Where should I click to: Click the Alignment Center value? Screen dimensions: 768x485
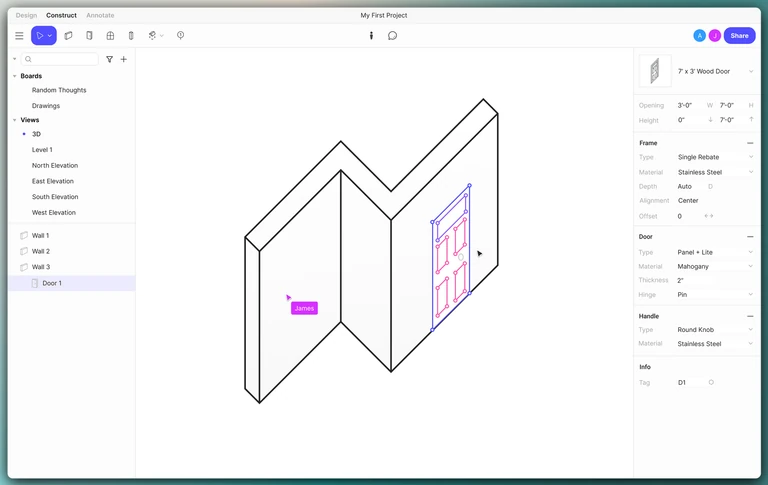[688, 201]
